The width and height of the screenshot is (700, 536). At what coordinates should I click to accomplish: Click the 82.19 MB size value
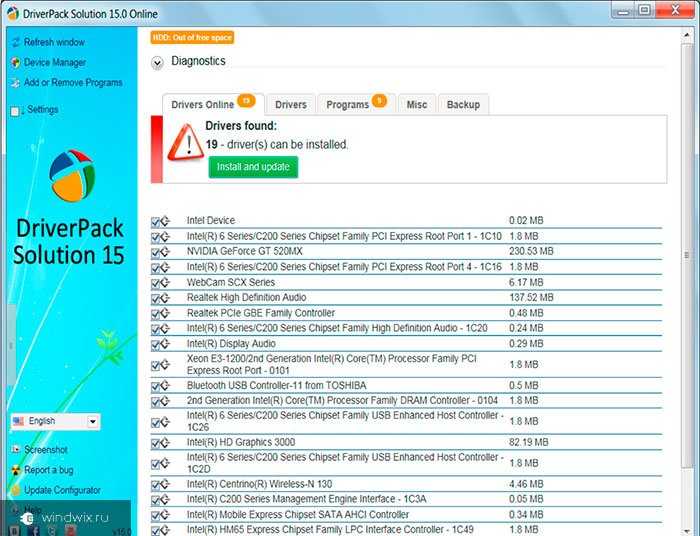pyautogui.click(x=529, y=442)
